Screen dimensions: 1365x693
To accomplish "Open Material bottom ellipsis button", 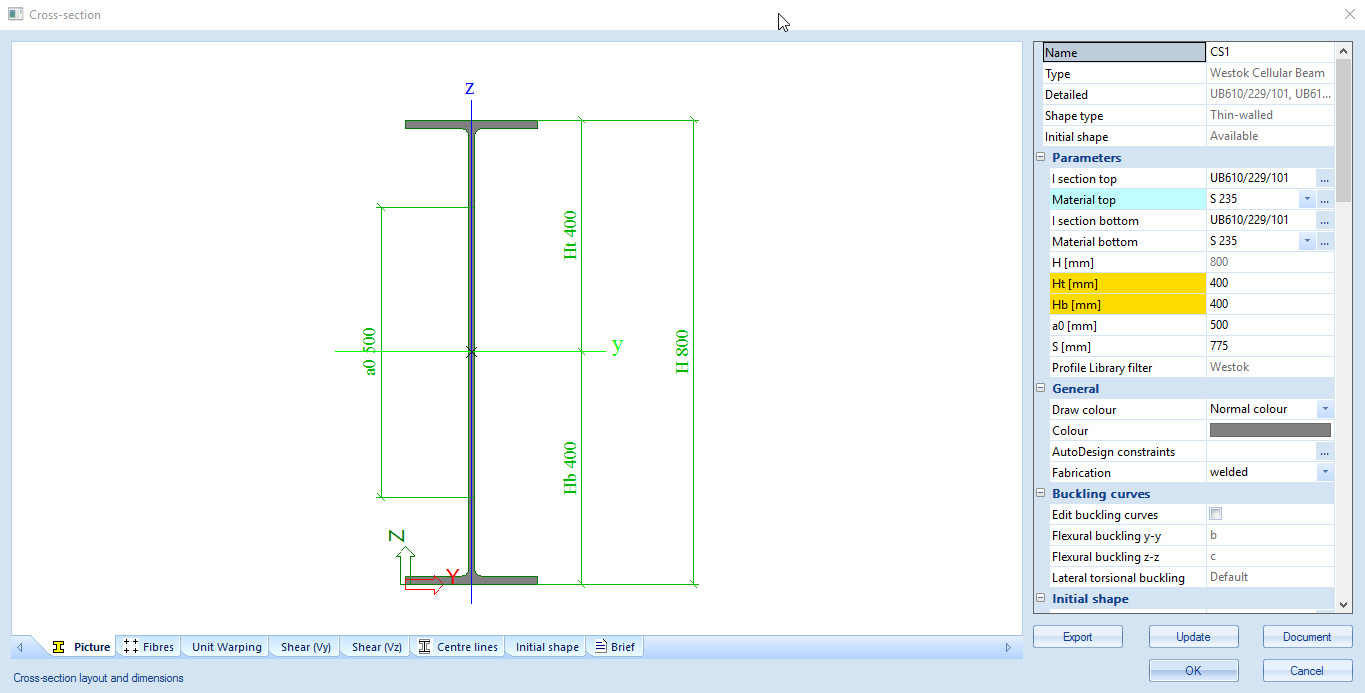I will (1324, 242).
